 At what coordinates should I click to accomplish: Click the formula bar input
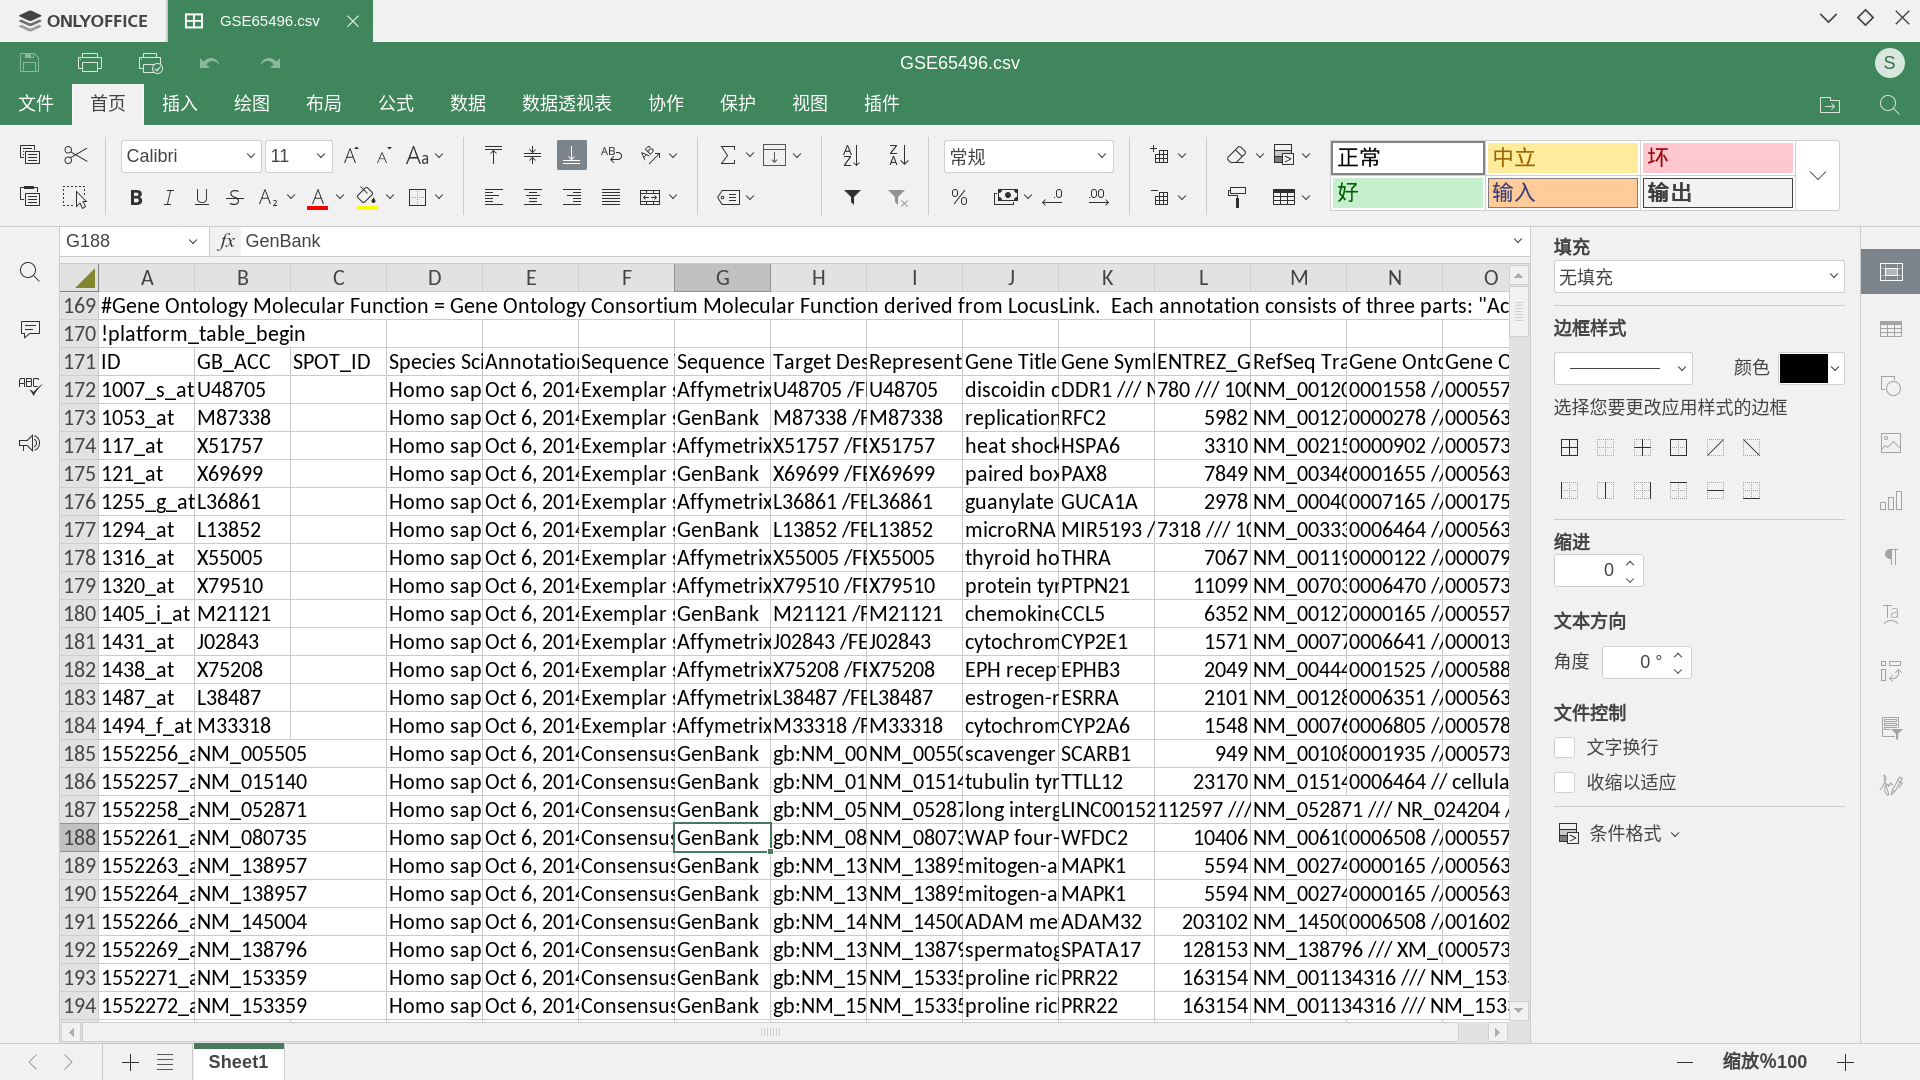[x=875, y=241]
